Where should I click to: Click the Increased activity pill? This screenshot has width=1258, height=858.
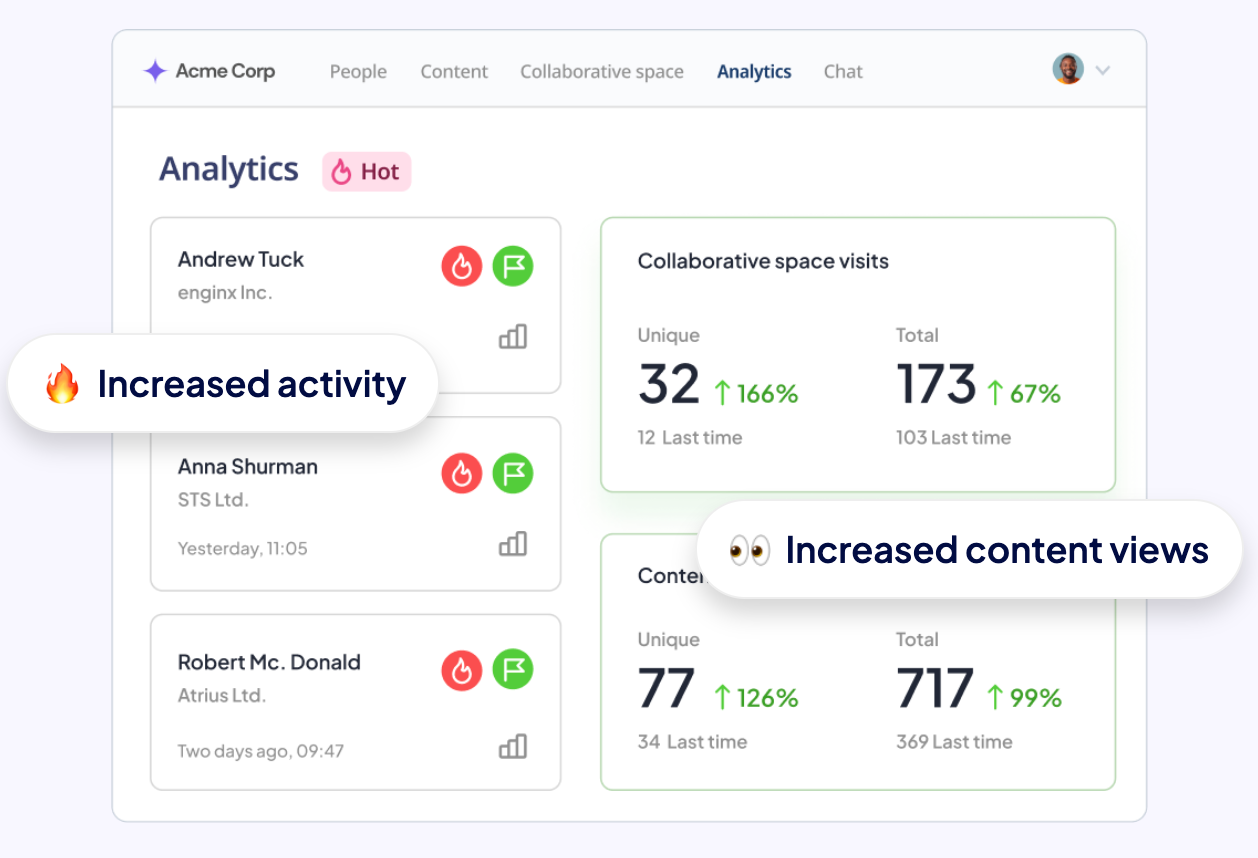tap(224, 384)
